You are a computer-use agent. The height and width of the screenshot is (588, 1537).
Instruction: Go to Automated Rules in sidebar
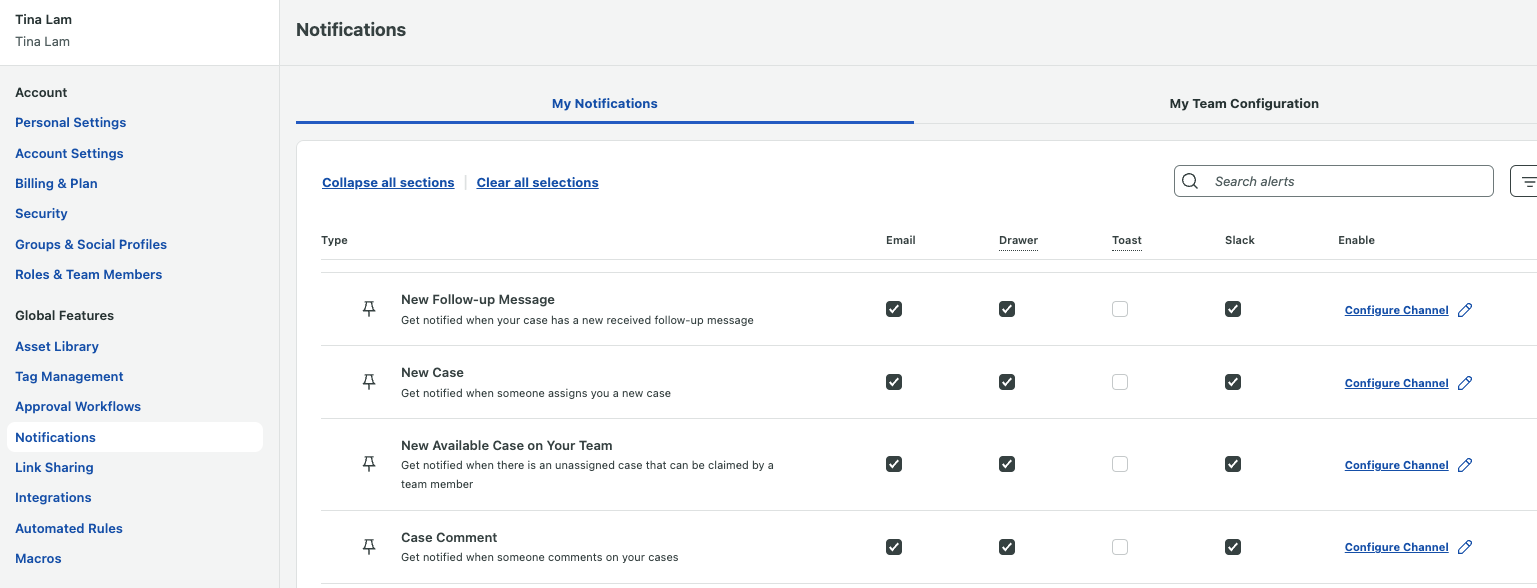pos(69,528)
